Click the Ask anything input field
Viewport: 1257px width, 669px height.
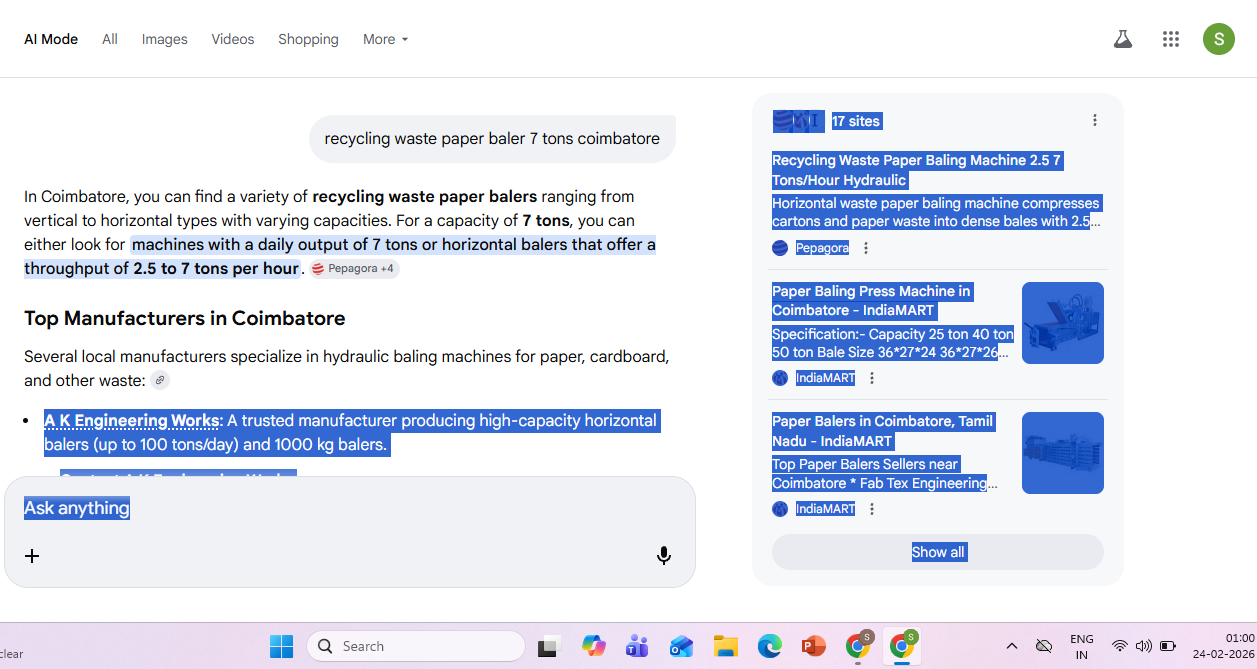pos(350,508)
